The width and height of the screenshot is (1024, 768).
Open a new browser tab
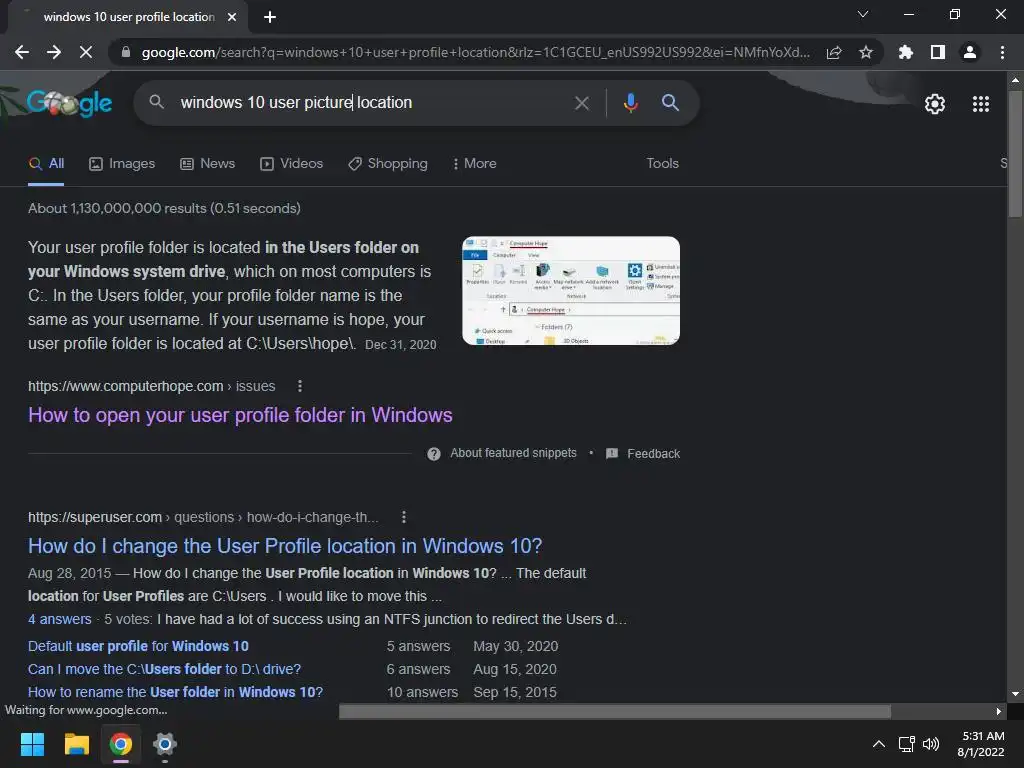click(270, 17)
